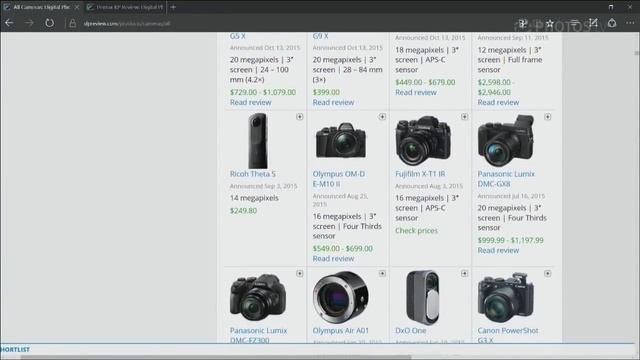Image resolution: width=640 pixels, height=360 pixels.
Task: Add this page to favorites star
Action: [549, 23]
